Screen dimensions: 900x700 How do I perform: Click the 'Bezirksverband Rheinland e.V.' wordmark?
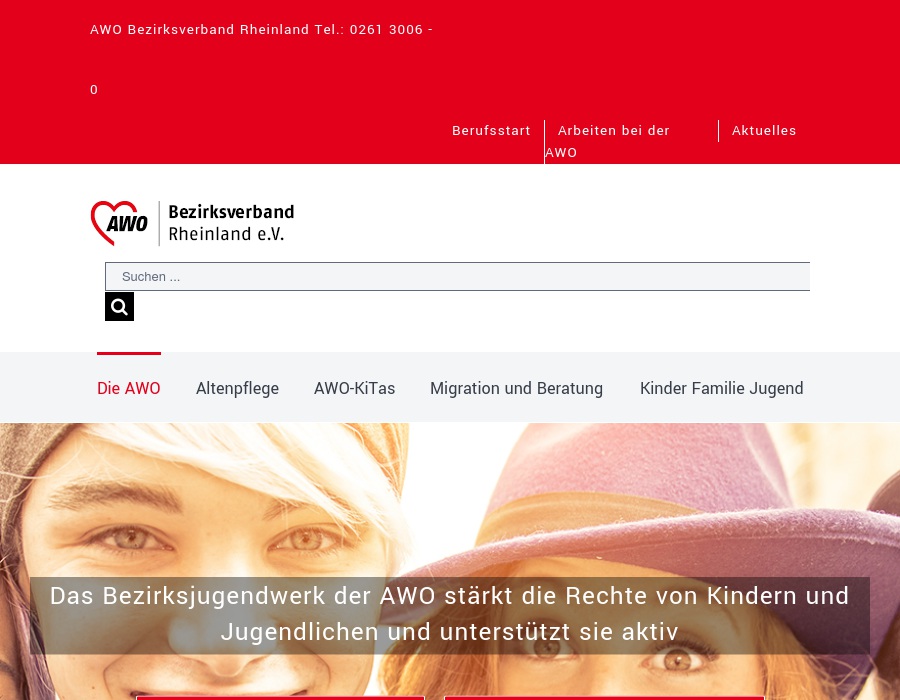click(230, 222)
